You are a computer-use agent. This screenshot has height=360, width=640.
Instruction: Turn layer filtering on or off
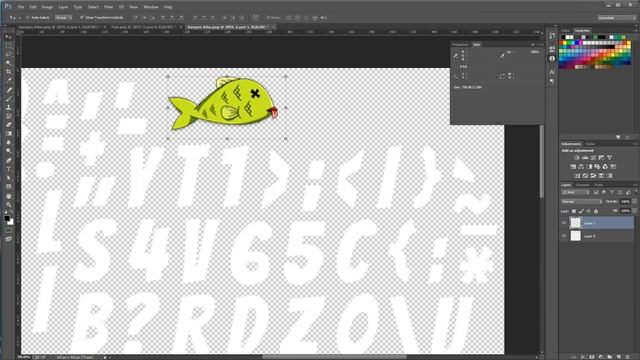pos(635,192)
